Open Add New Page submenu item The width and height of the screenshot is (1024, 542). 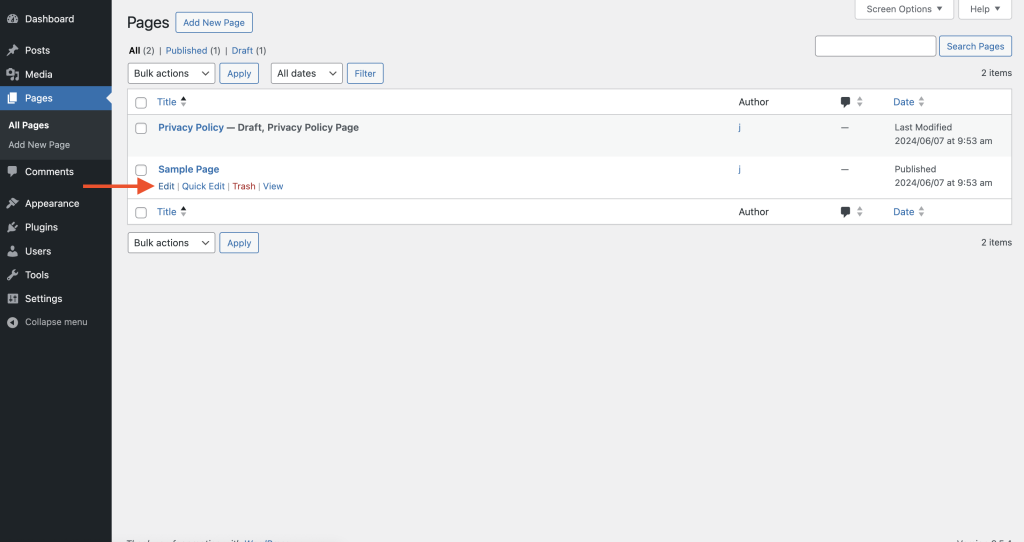[39, 145]
